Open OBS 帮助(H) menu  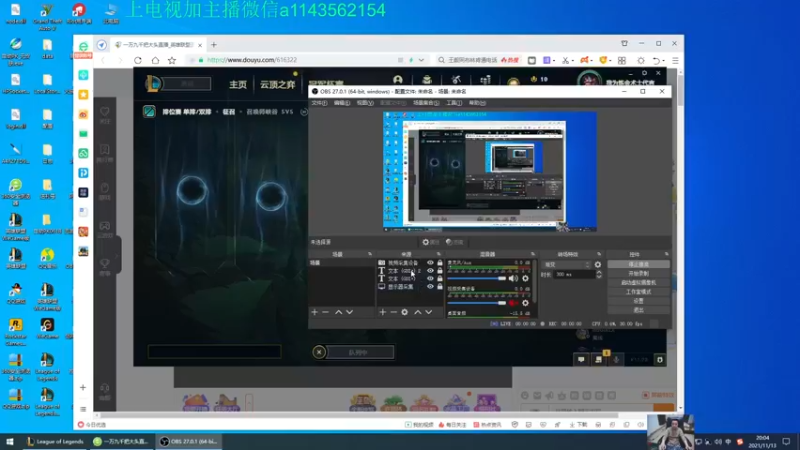477,103
